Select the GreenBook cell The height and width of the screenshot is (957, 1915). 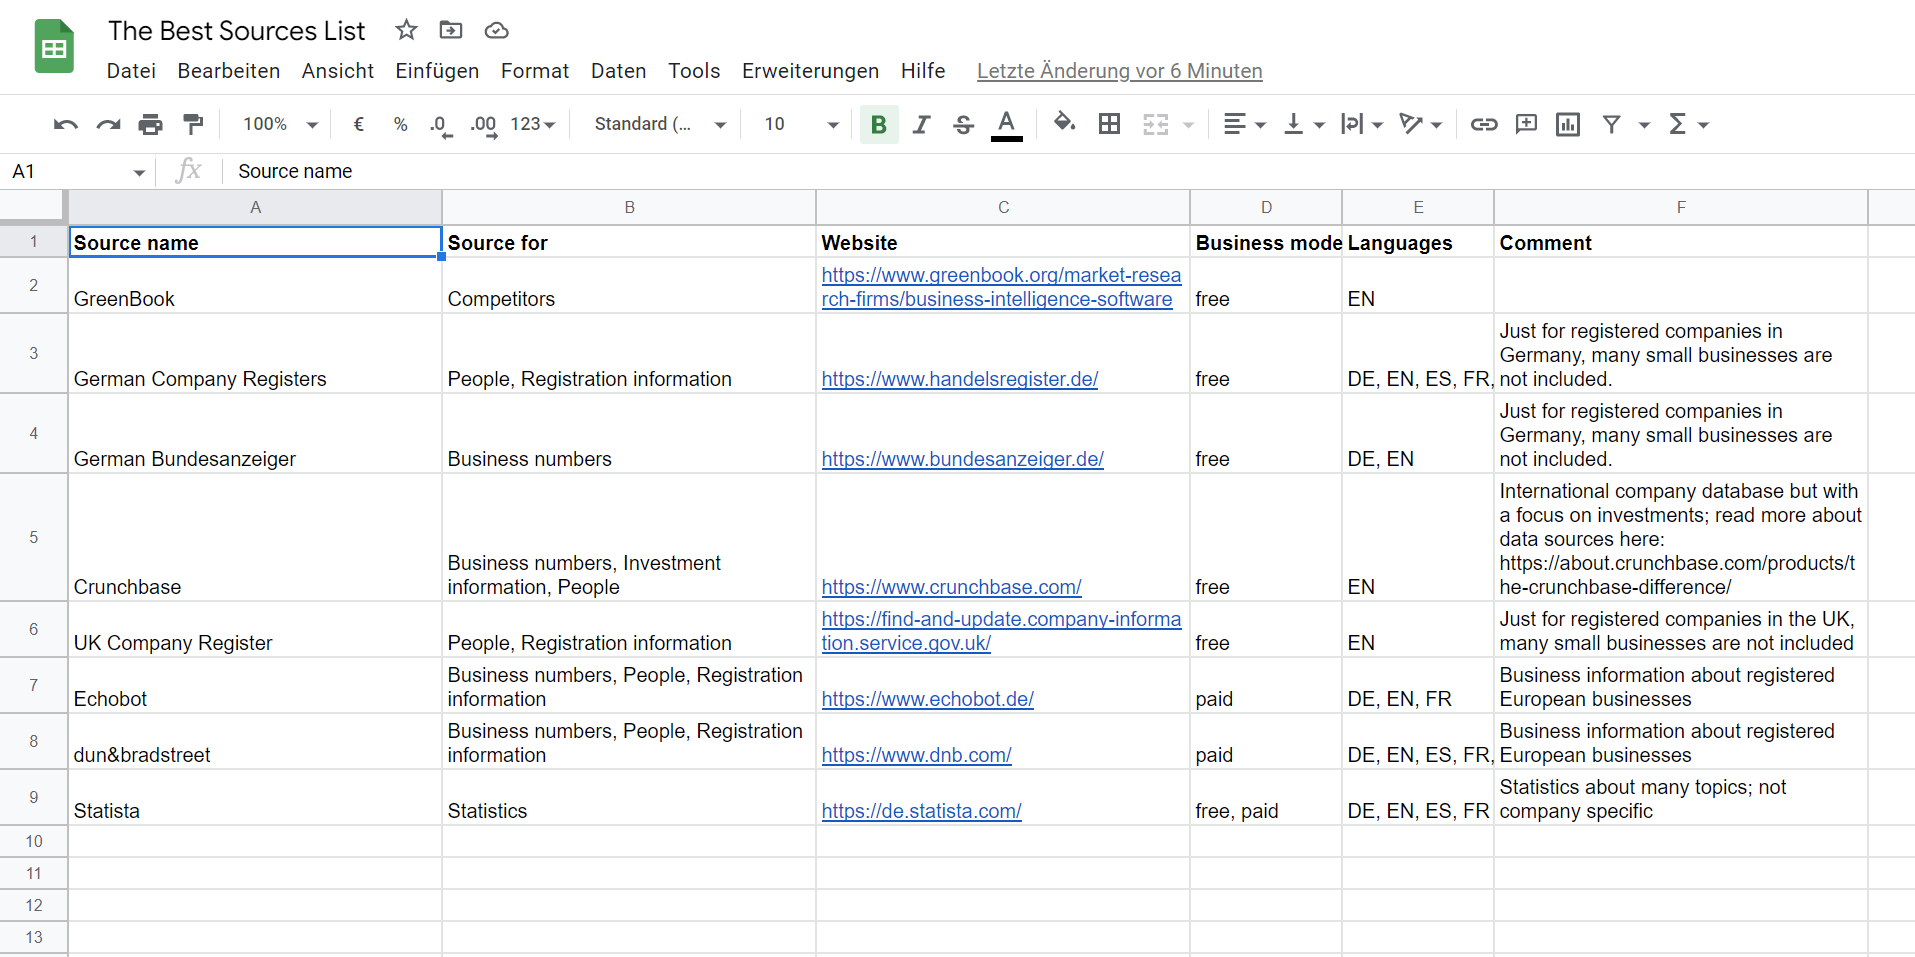[x=255, y=286]
